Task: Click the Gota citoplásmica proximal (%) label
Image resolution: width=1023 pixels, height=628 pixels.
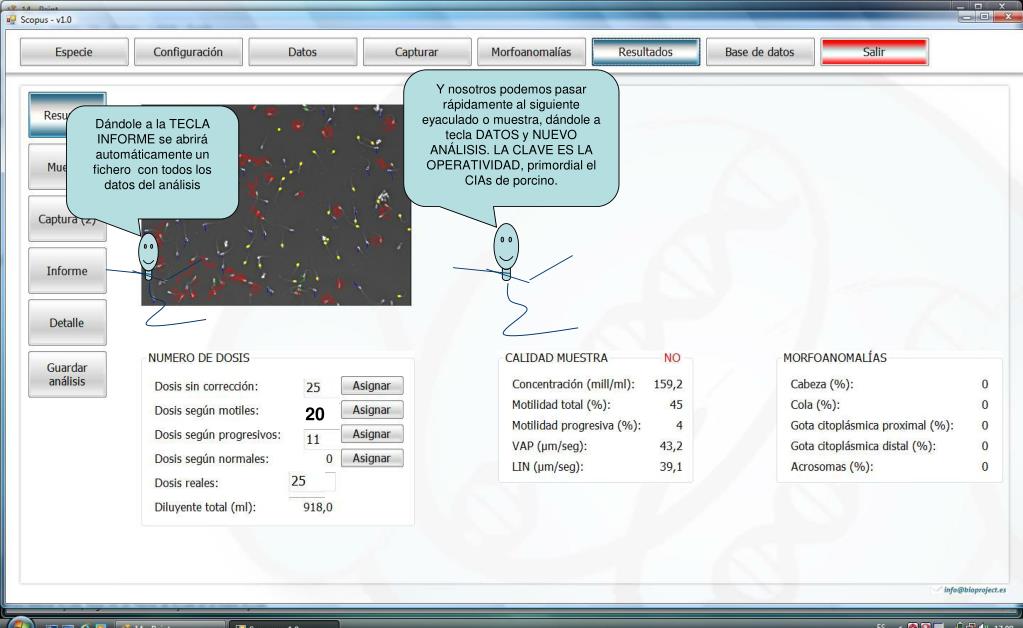Action: pos(872,426)
